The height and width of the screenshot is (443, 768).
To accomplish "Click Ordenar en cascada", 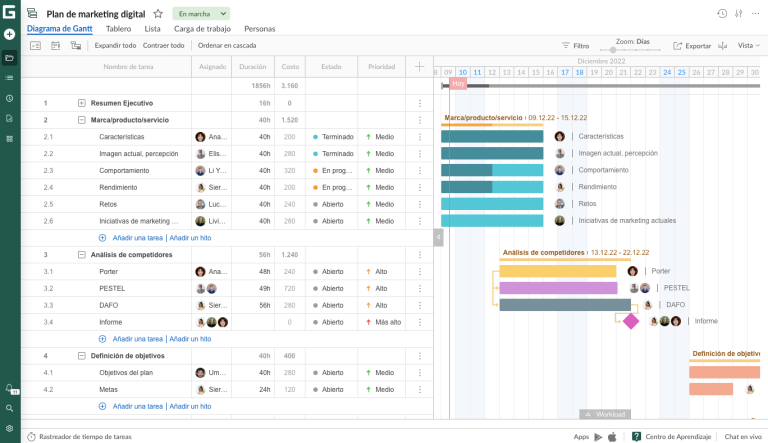I will [227, 46].
